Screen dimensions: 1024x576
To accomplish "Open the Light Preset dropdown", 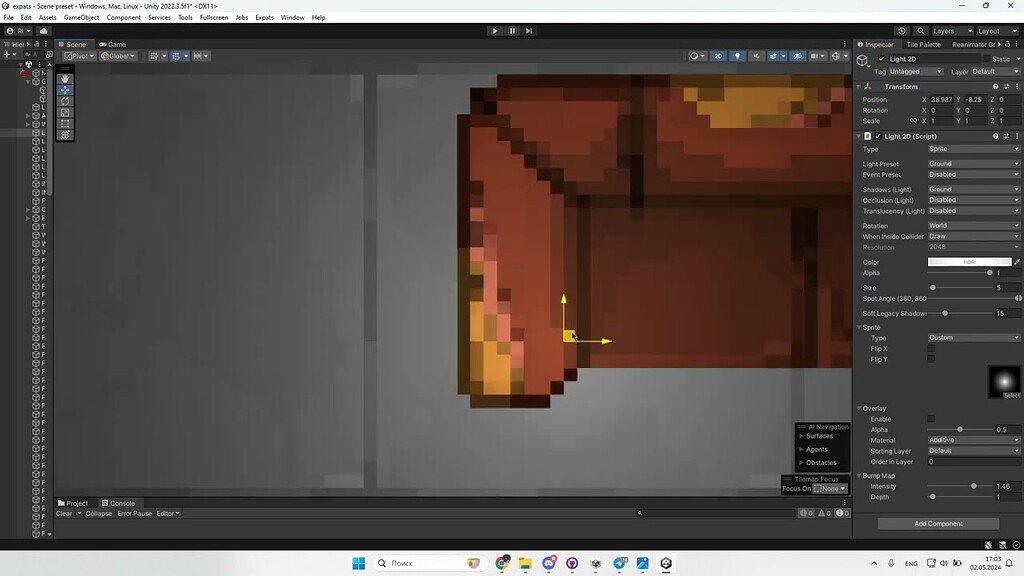I will [x=973, y=163].
